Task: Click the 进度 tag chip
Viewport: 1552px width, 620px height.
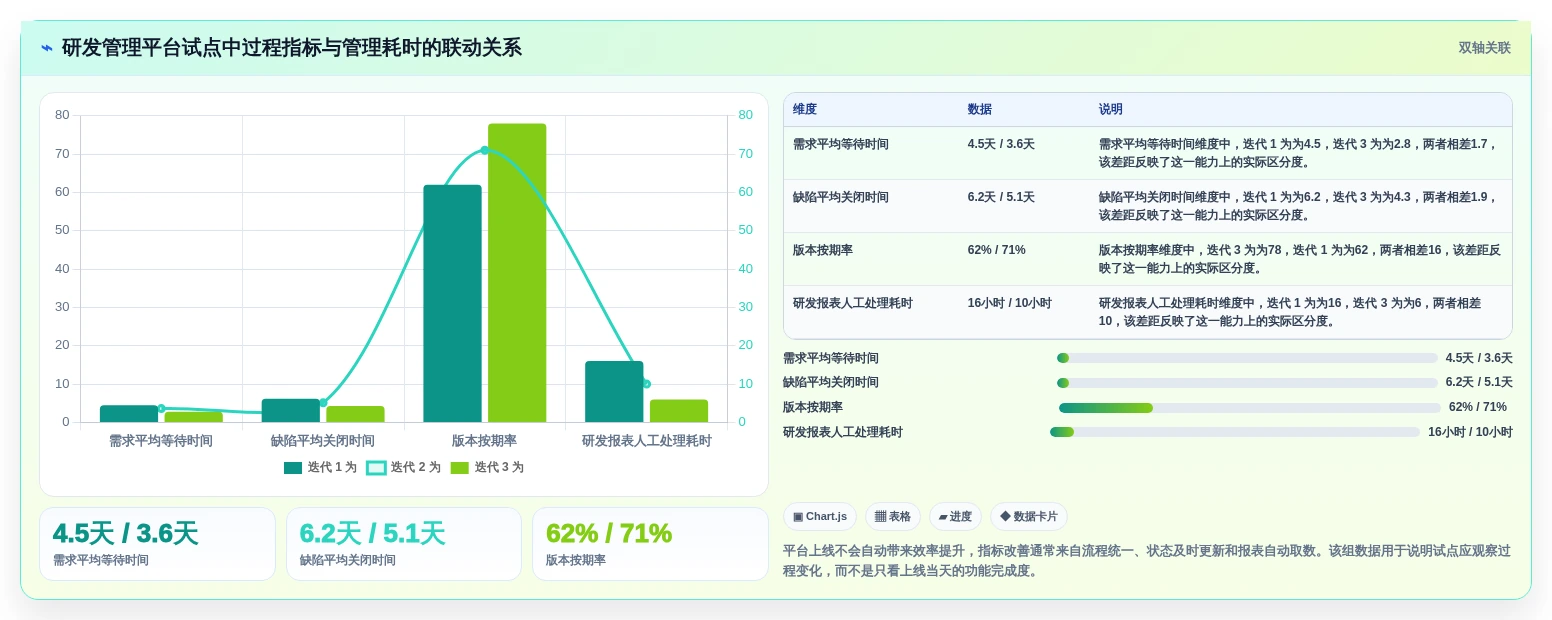Action: tap(955, 517)
